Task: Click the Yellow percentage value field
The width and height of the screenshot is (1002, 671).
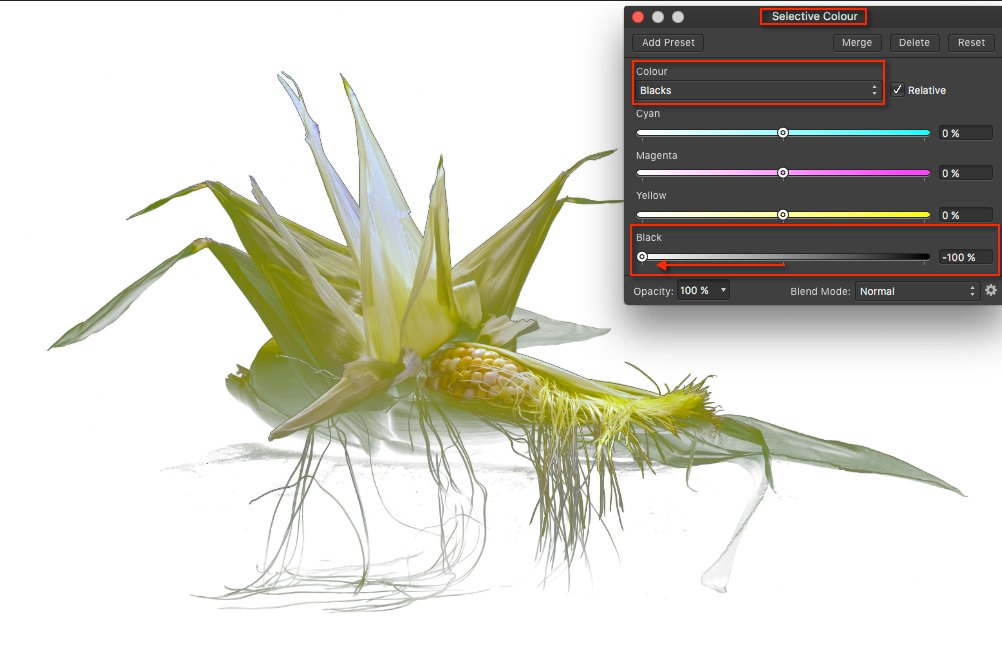Action: [x=965, y=215]
